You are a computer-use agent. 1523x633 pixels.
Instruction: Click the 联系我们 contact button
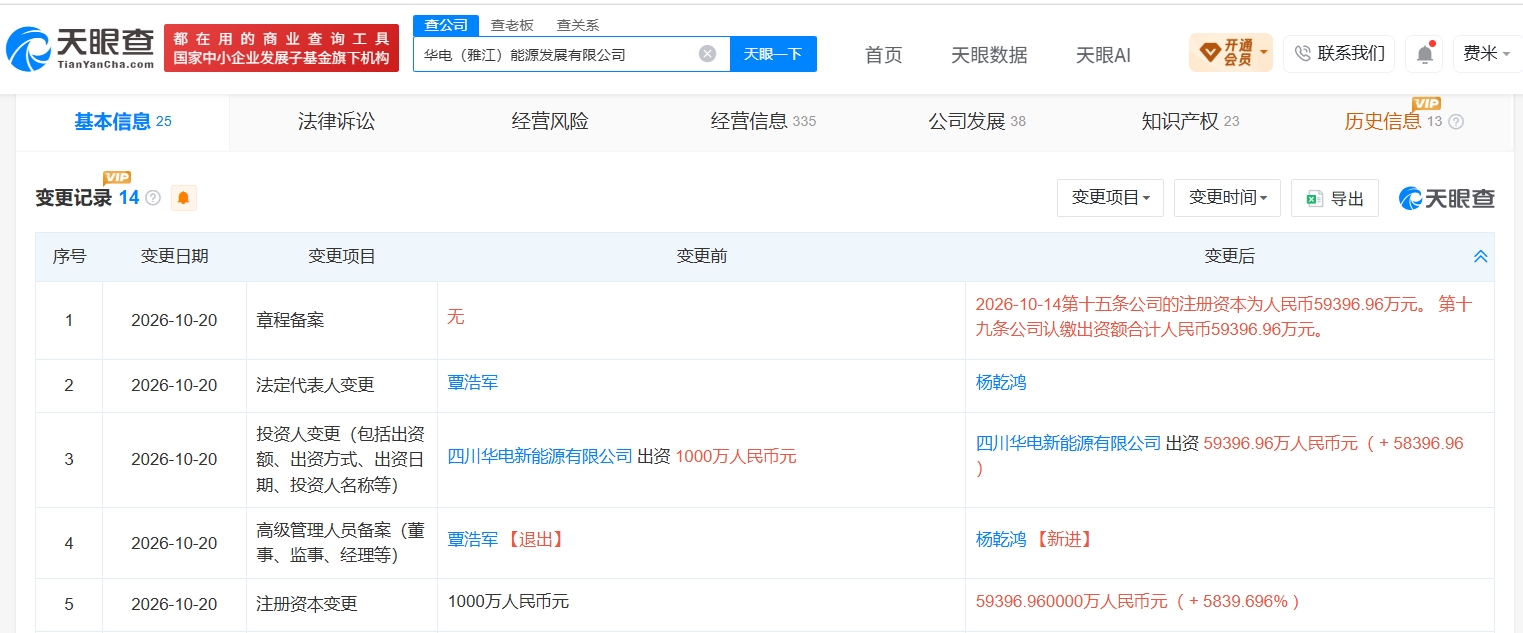coord(1339,54)
